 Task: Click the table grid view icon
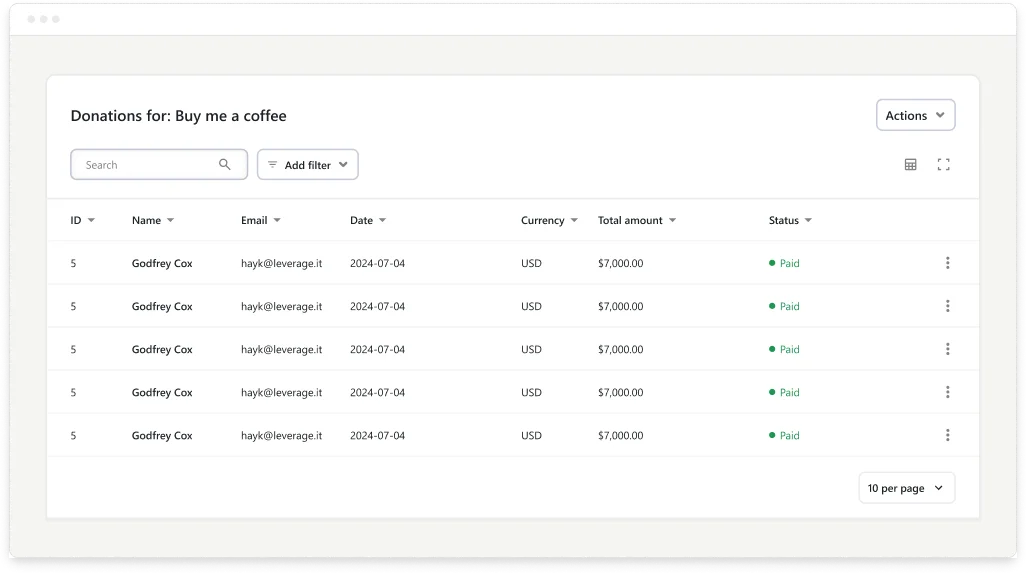click(x=910, y=165)
